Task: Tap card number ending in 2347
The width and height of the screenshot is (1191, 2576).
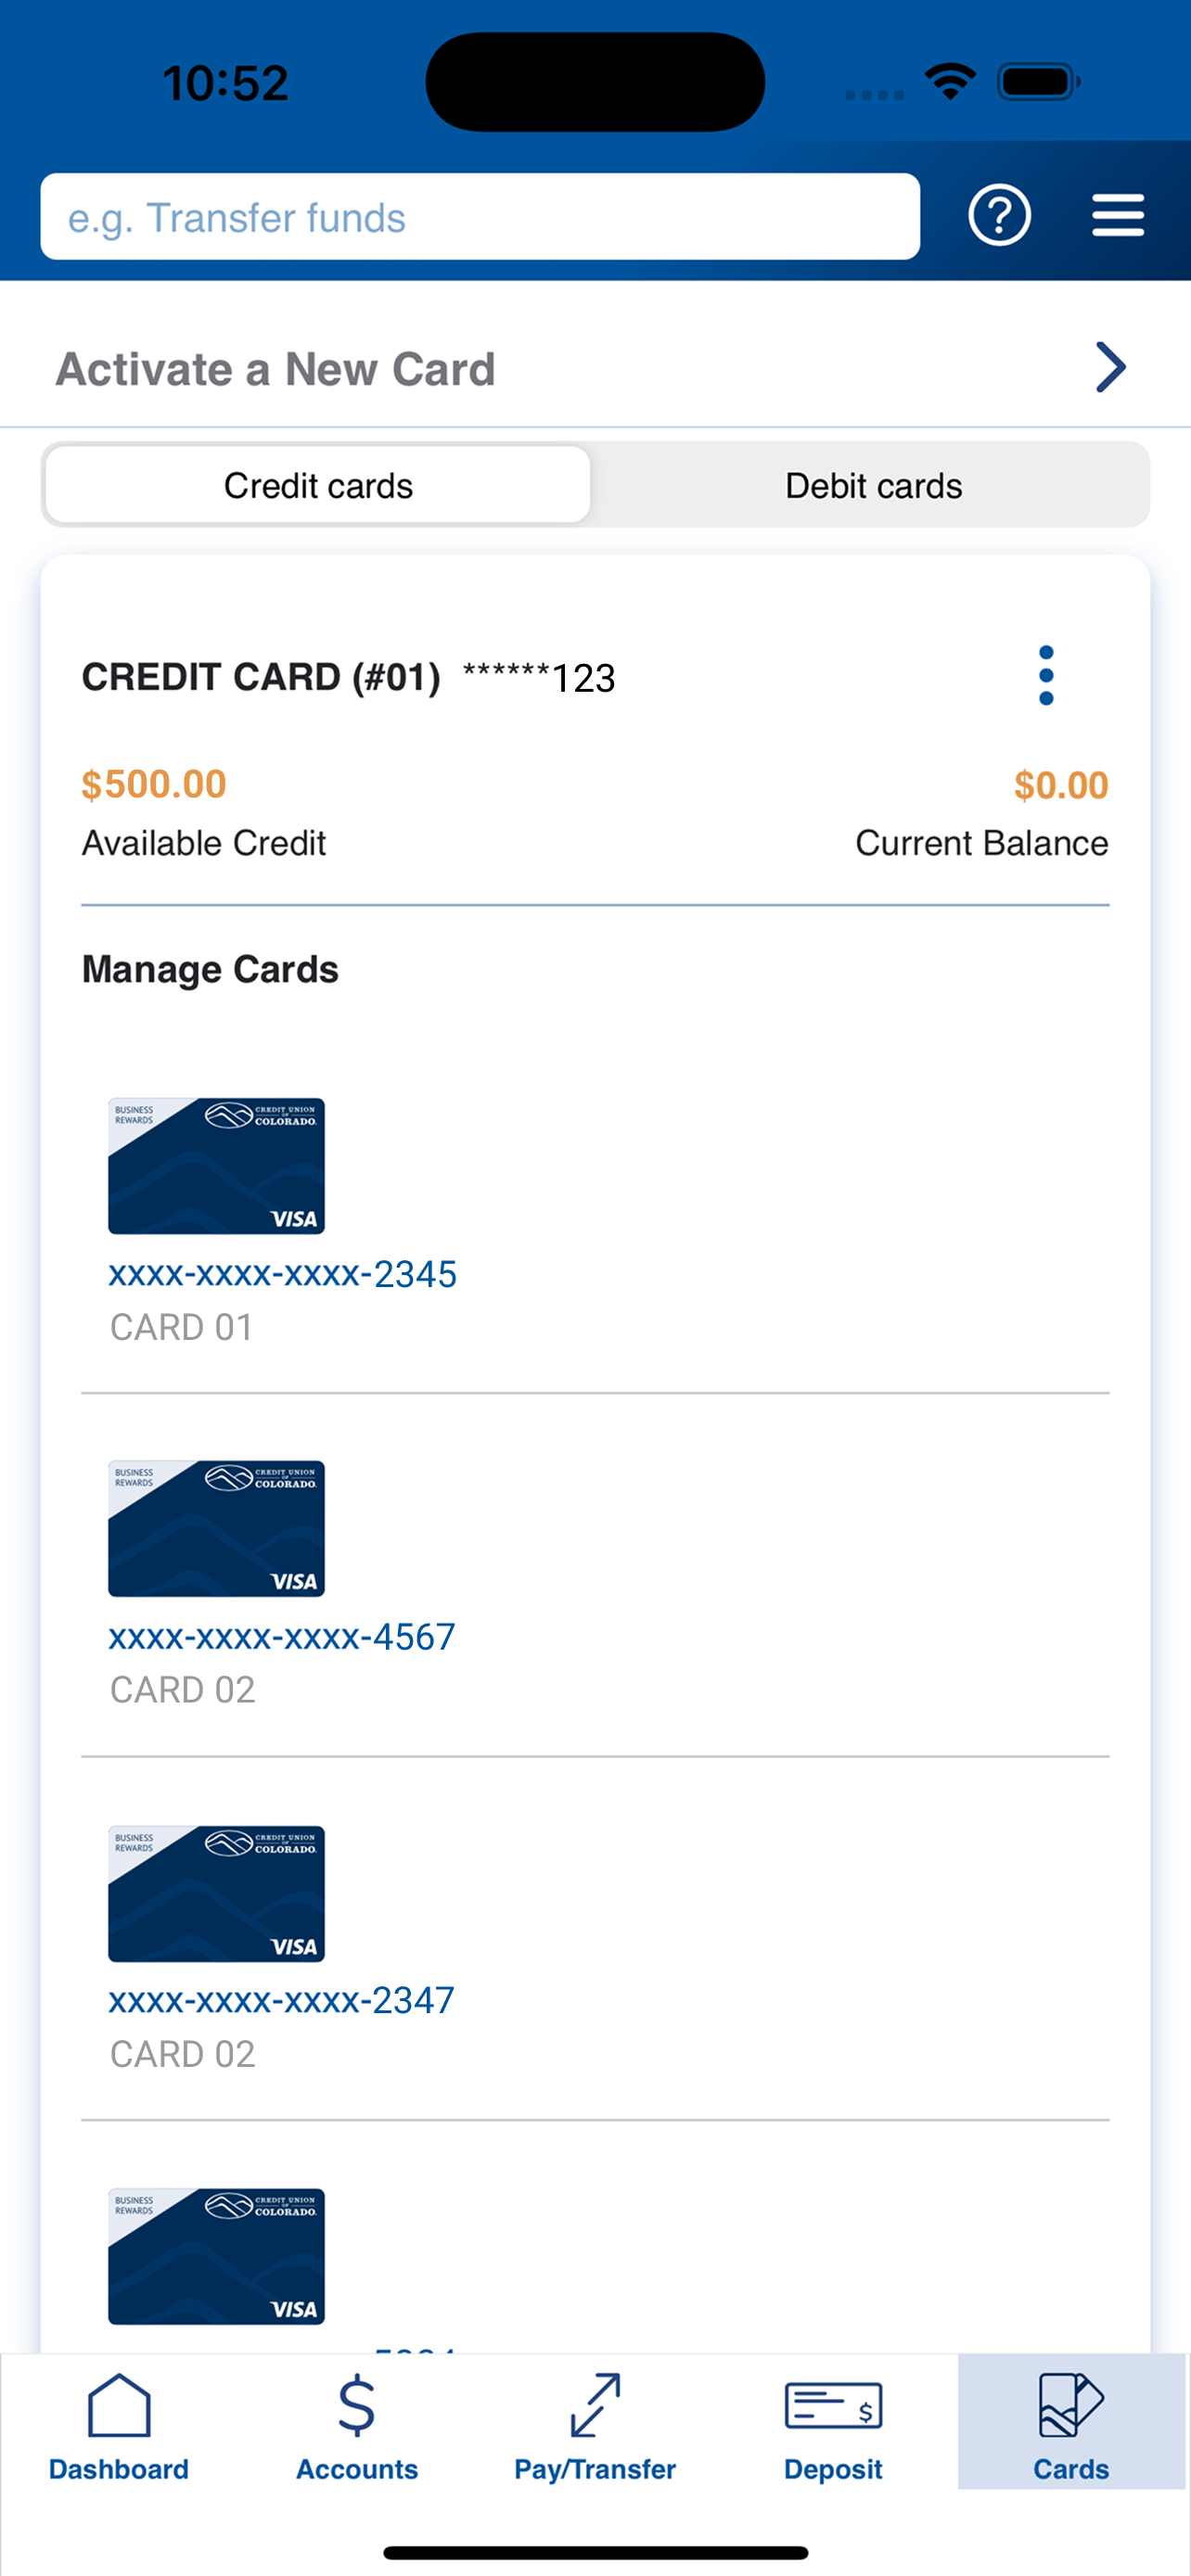Action: (x=282, y=2000)
